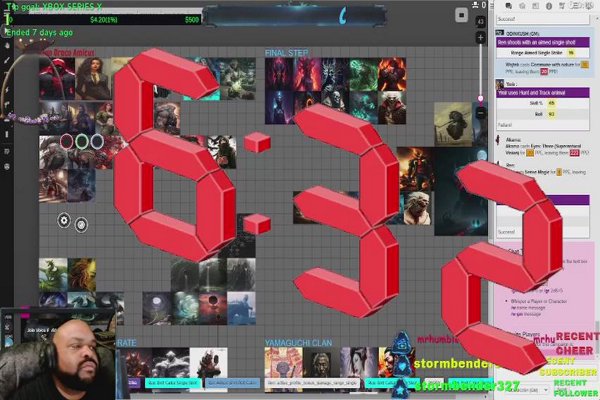Viewport: 600px width, 400px height.
Task: Select the old man Yamaguchi Clan portrait
Action: click(x=322, y=363)
